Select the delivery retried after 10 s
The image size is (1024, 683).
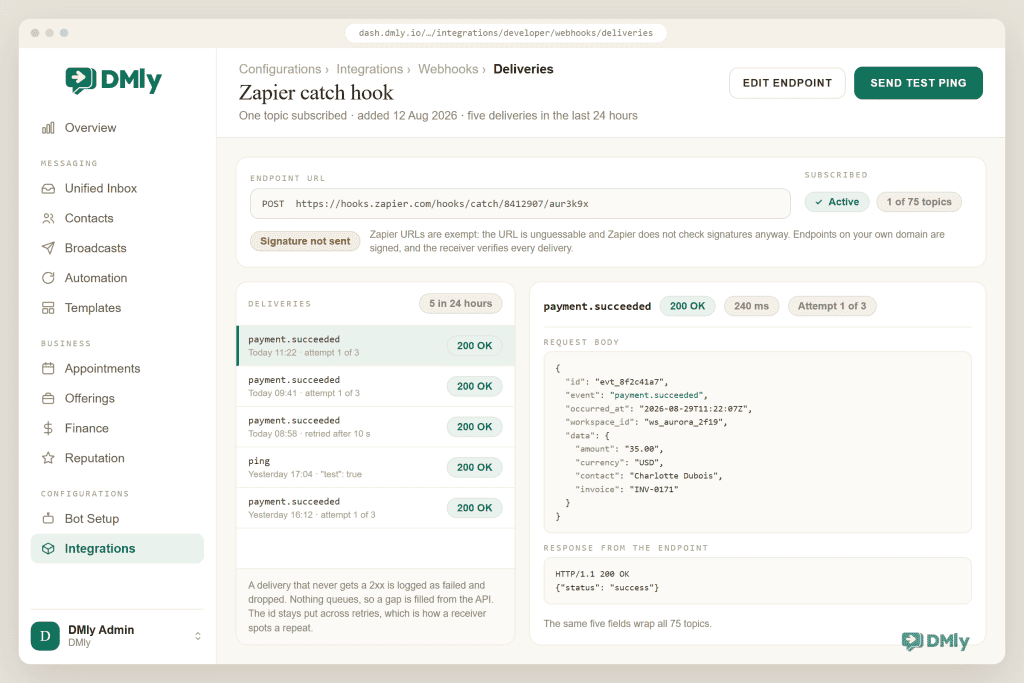[376, 426]
